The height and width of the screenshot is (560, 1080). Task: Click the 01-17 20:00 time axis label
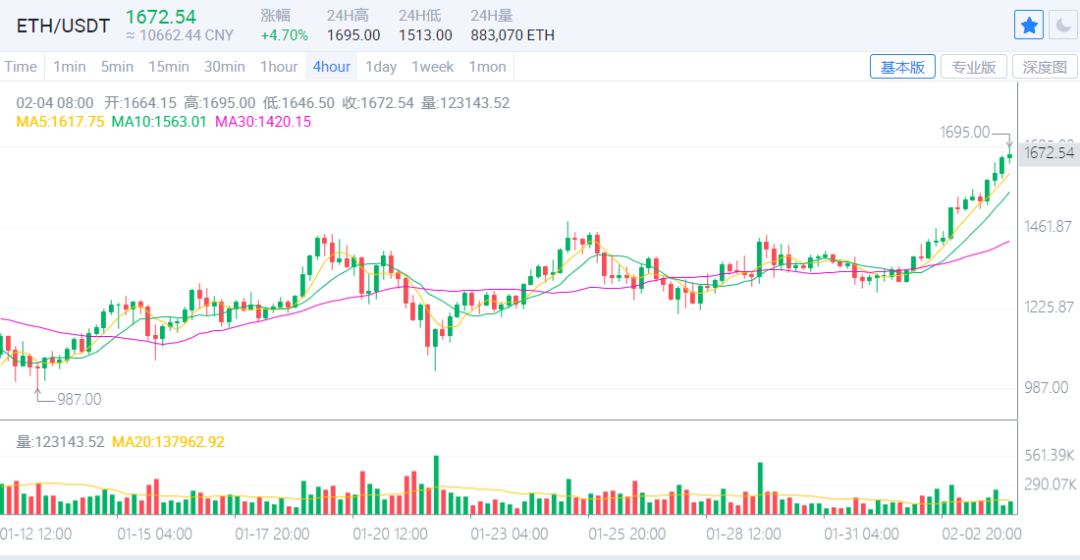272,534
